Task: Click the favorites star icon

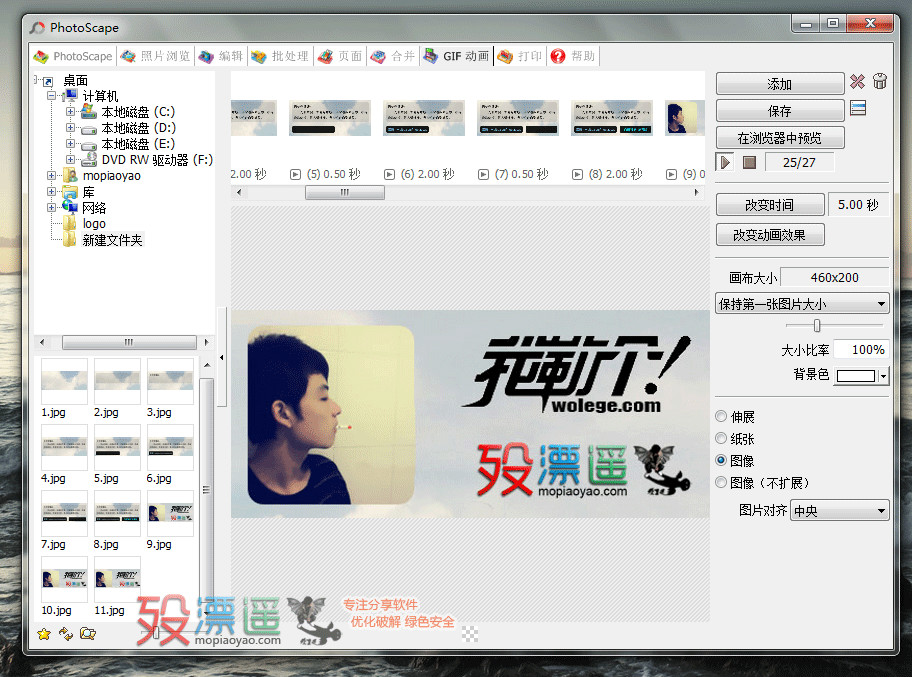Action: coord(44,634)
